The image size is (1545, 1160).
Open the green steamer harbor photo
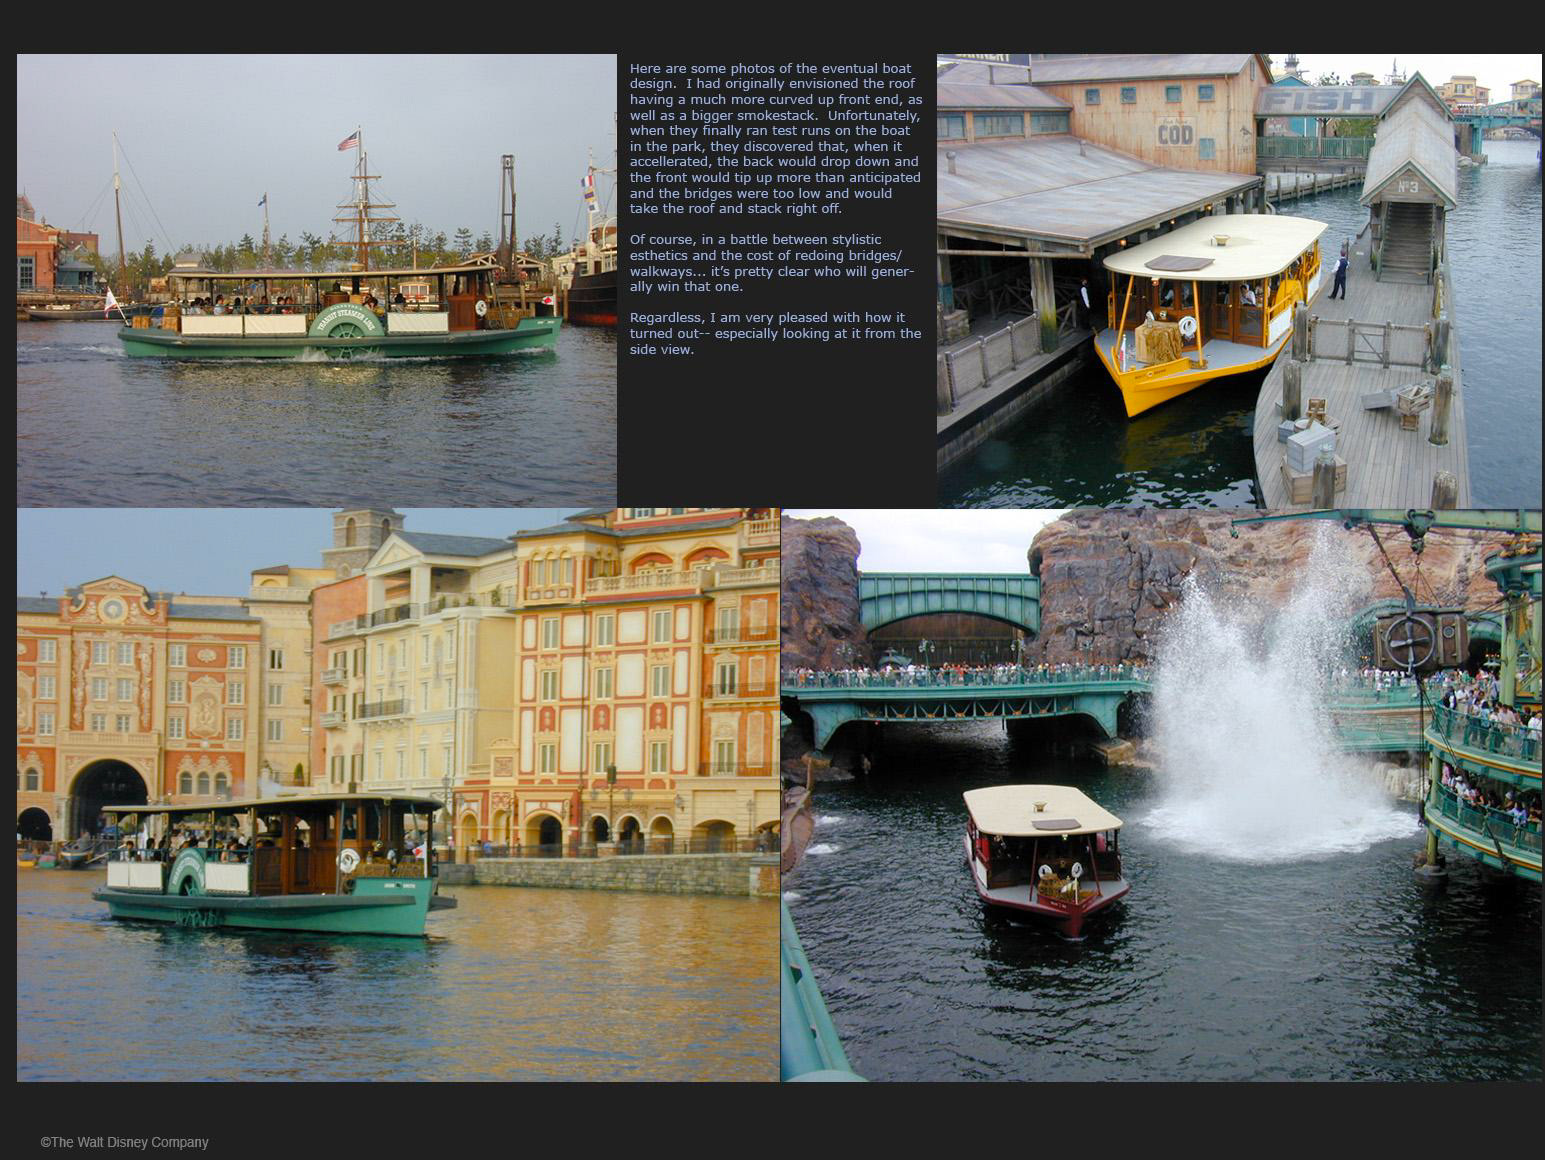click(317, 280)
